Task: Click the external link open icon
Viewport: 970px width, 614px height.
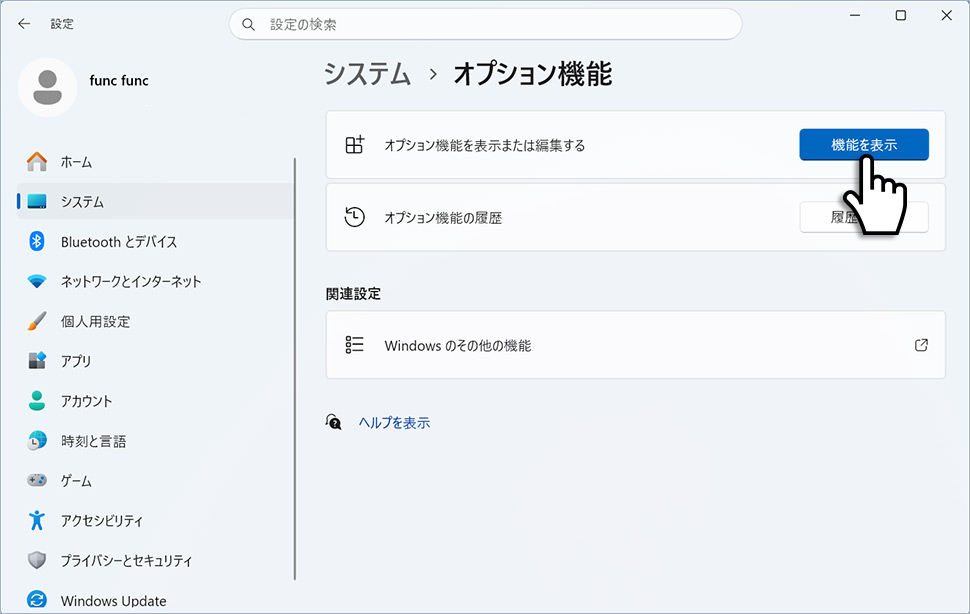Action: coord(921,345)
